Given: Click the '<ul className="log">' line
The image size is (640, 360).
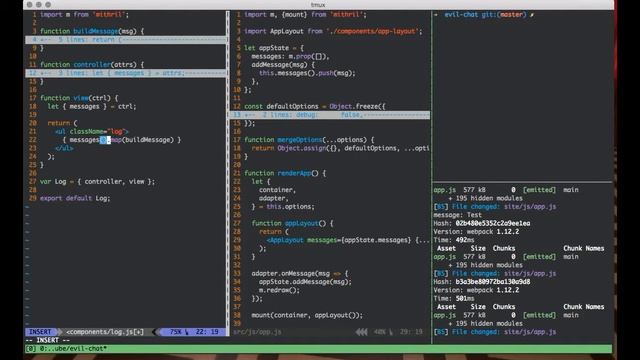Looking at the screenshot, I should pyautogui.click(x=92, y=131).
